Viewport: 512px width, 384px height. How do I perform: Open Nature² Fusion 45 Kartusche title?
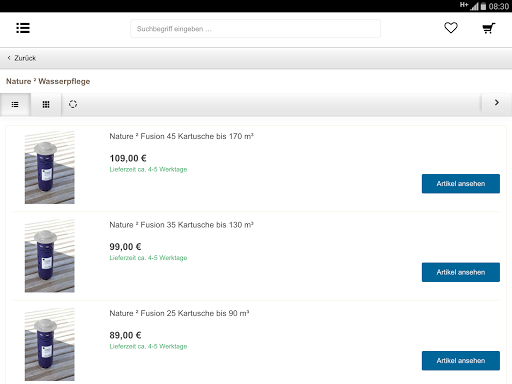coord(182,136)
